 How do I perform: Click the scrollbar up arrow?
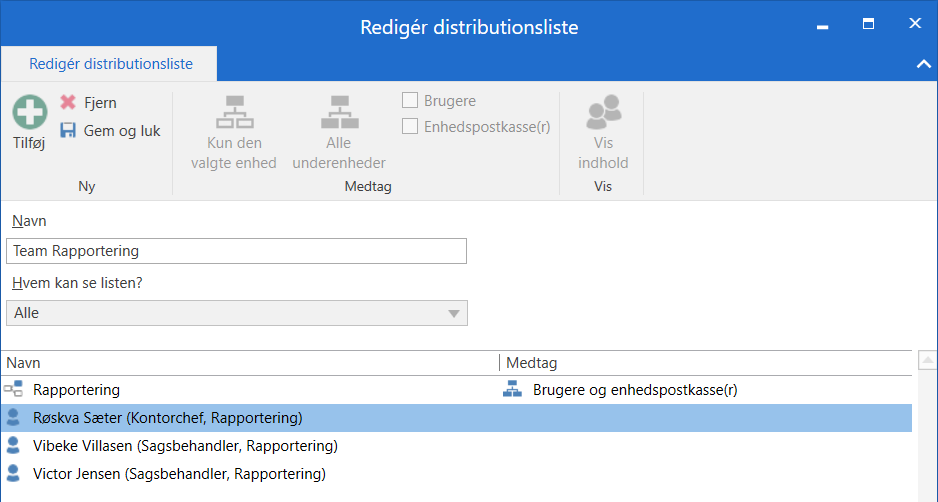tap(927, 360)
